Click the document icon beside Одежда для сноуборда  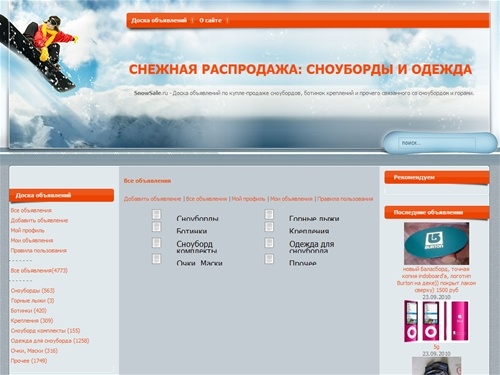click(x=269, y=243)
